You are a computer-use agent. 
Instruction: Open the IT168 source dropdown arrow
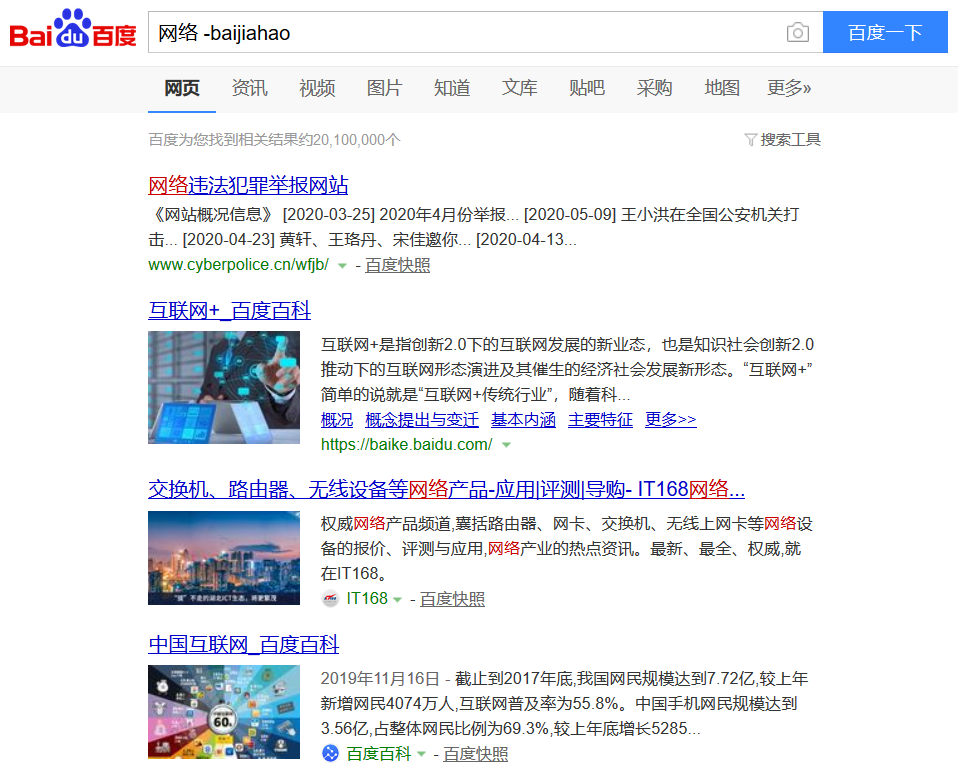point(397,600)
